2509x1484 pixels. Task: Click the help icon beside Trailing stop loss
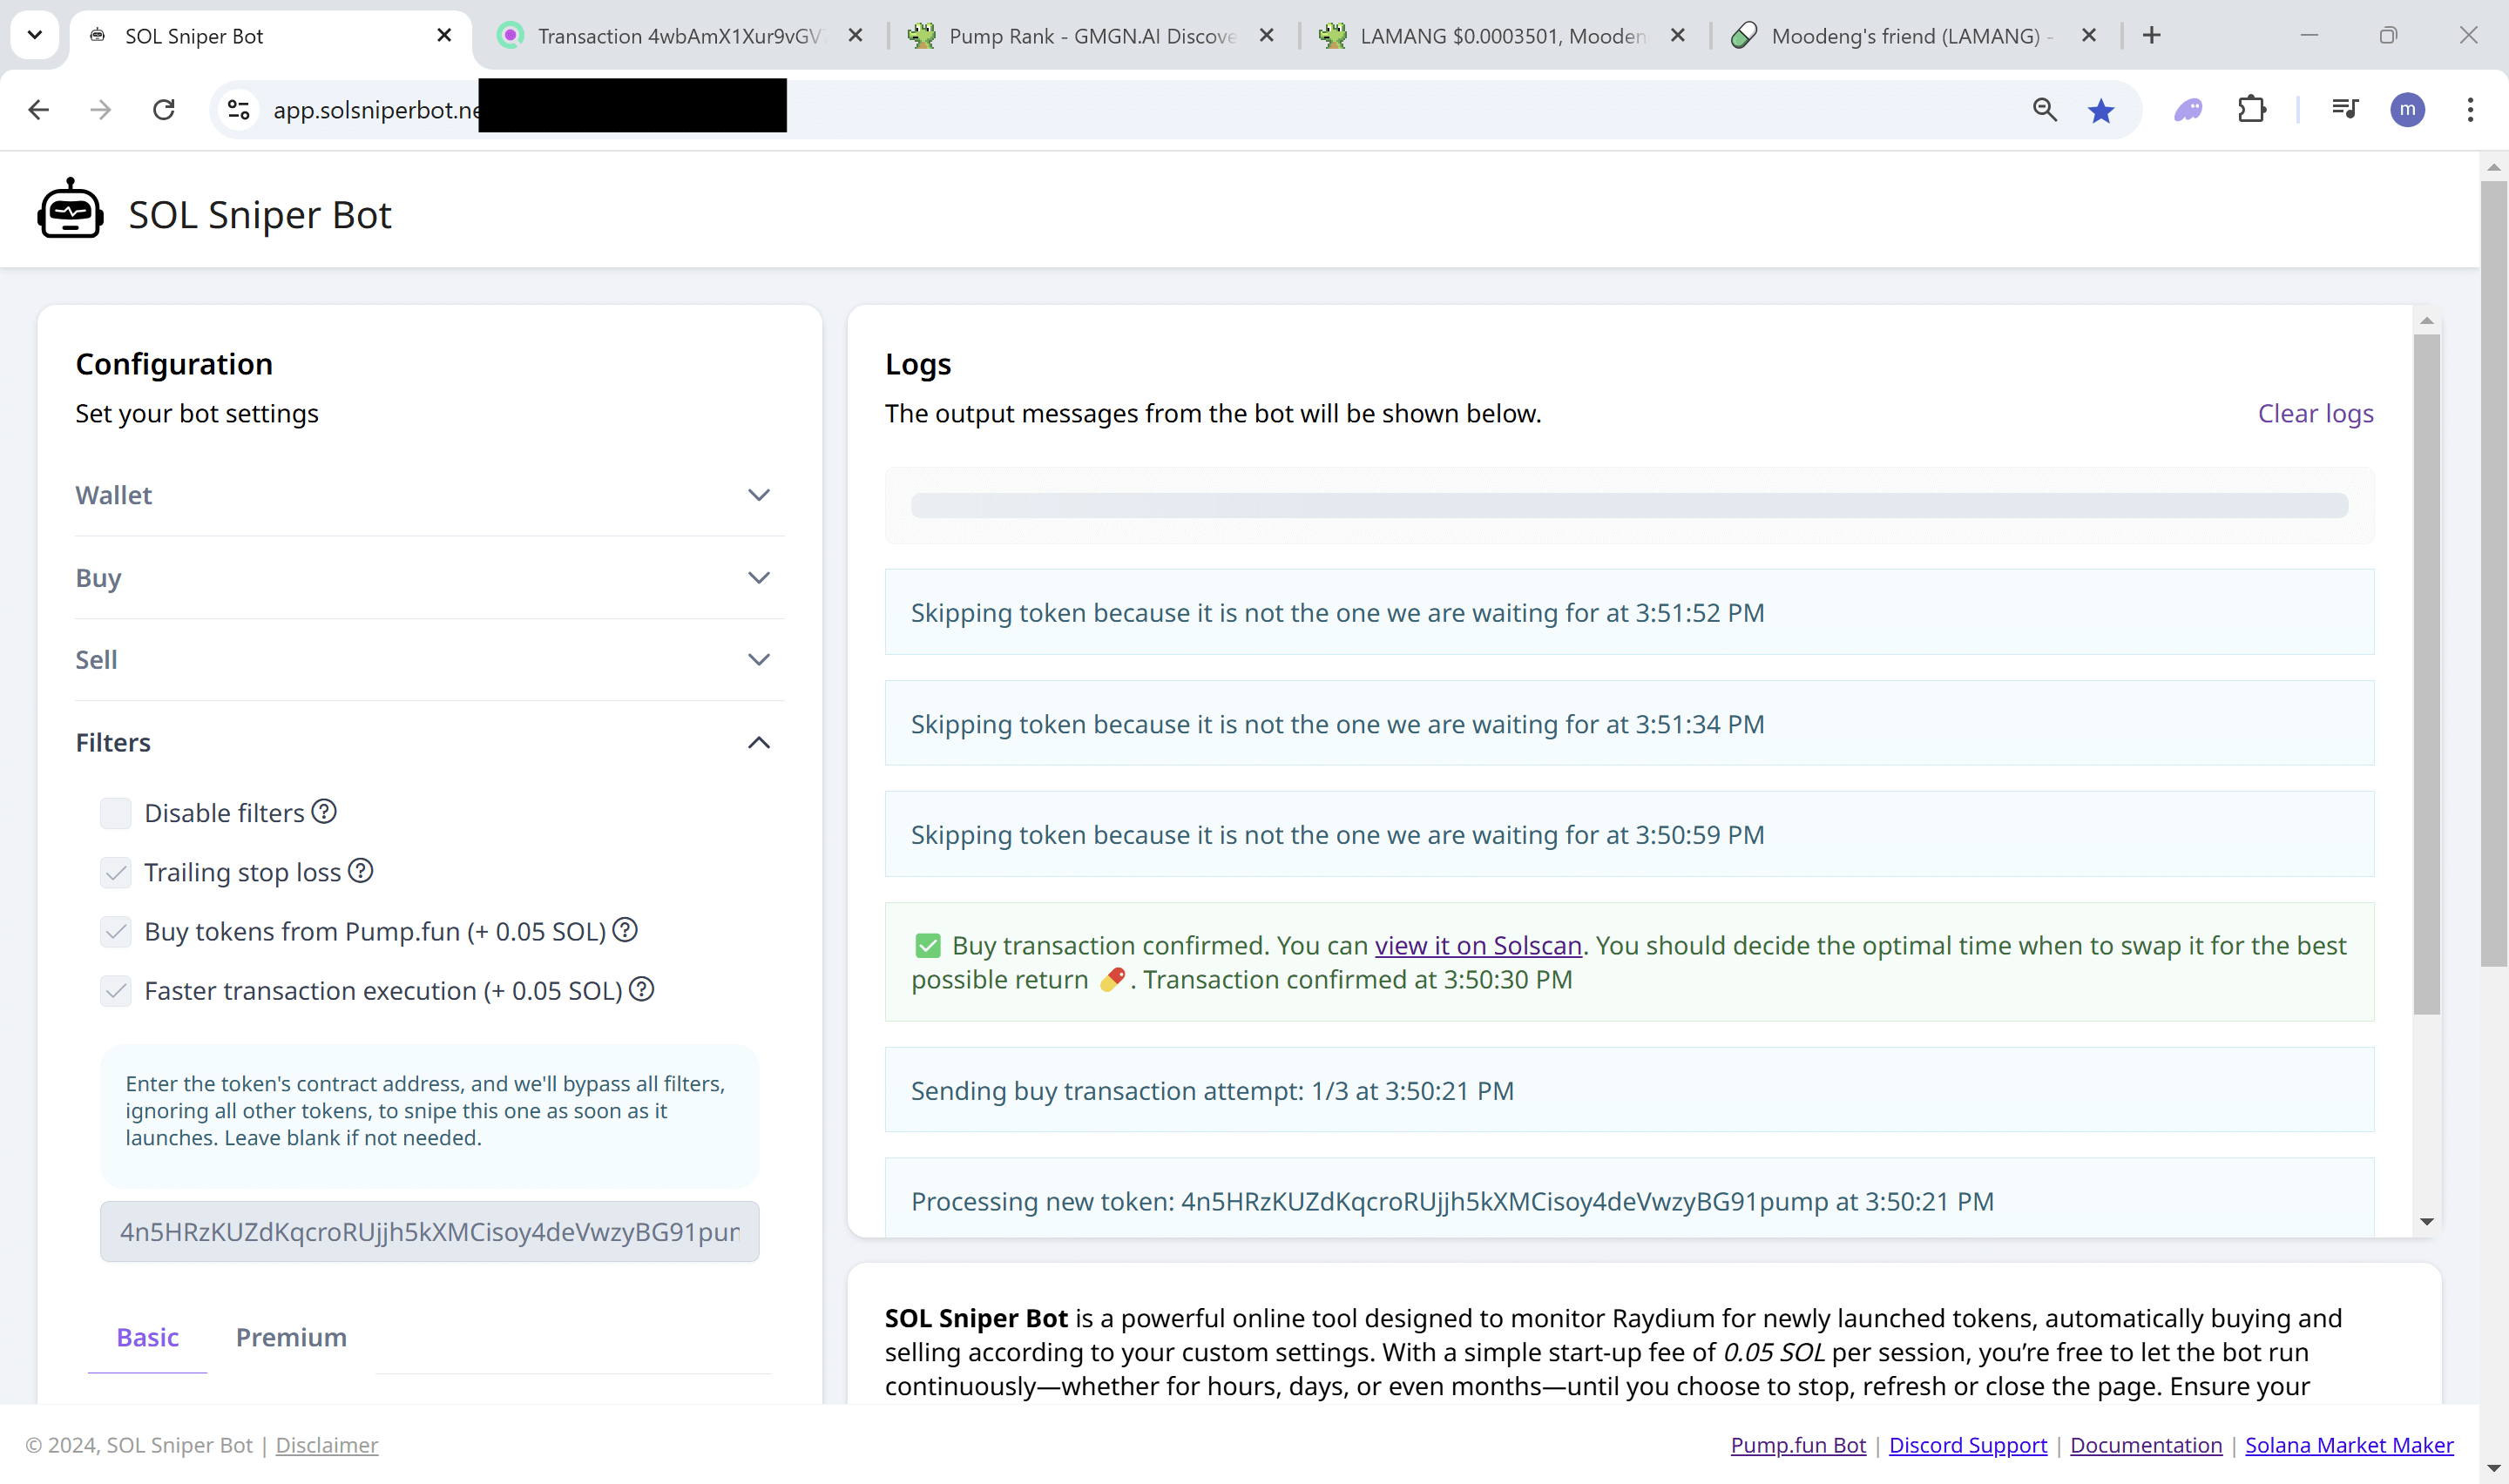360,870
